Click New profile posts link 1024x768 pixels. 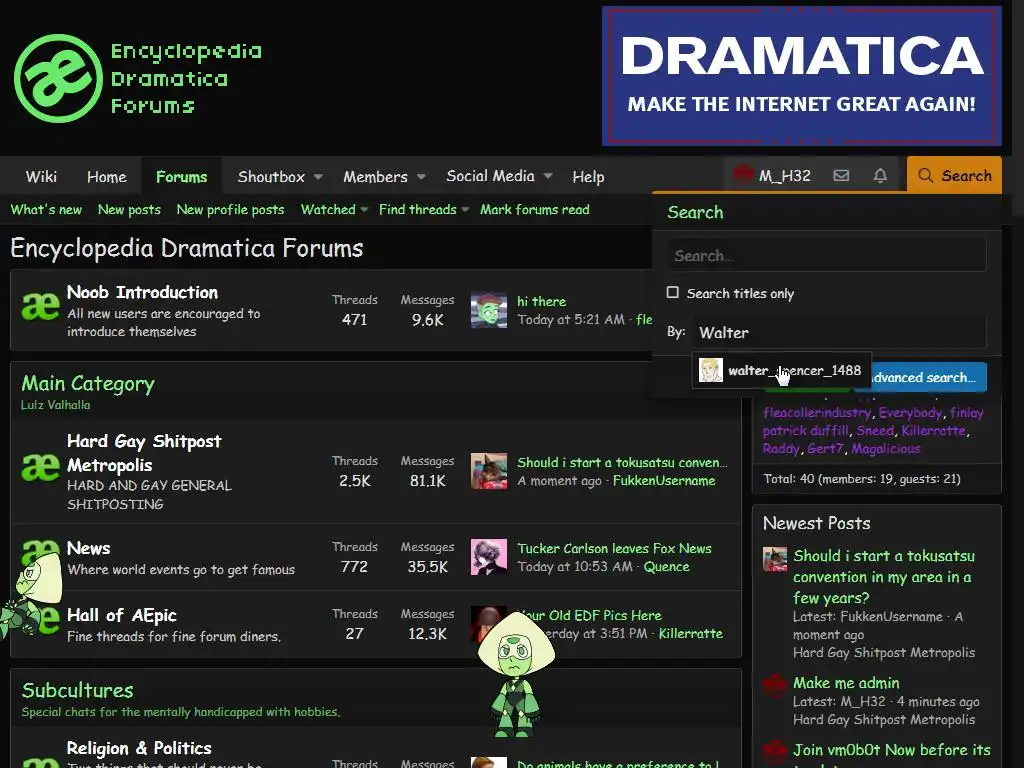pyautogui.click(x=231, y=210)
